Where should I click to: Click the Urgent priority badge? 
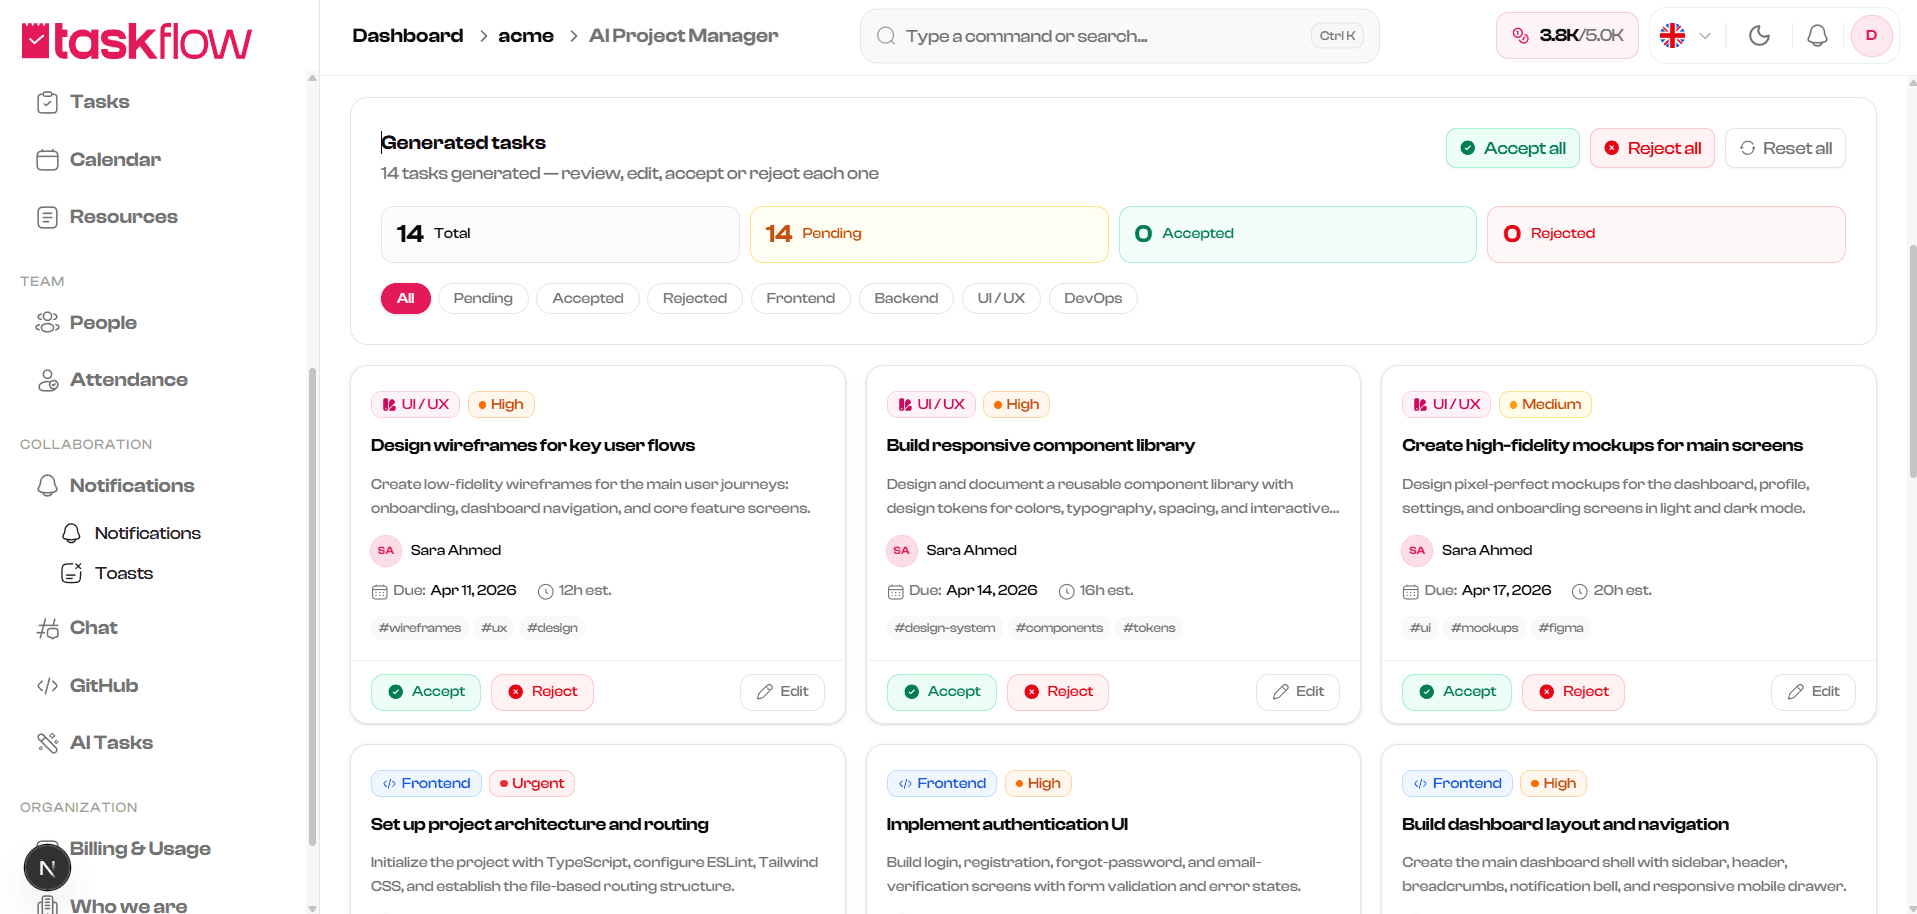click(532, 784)
